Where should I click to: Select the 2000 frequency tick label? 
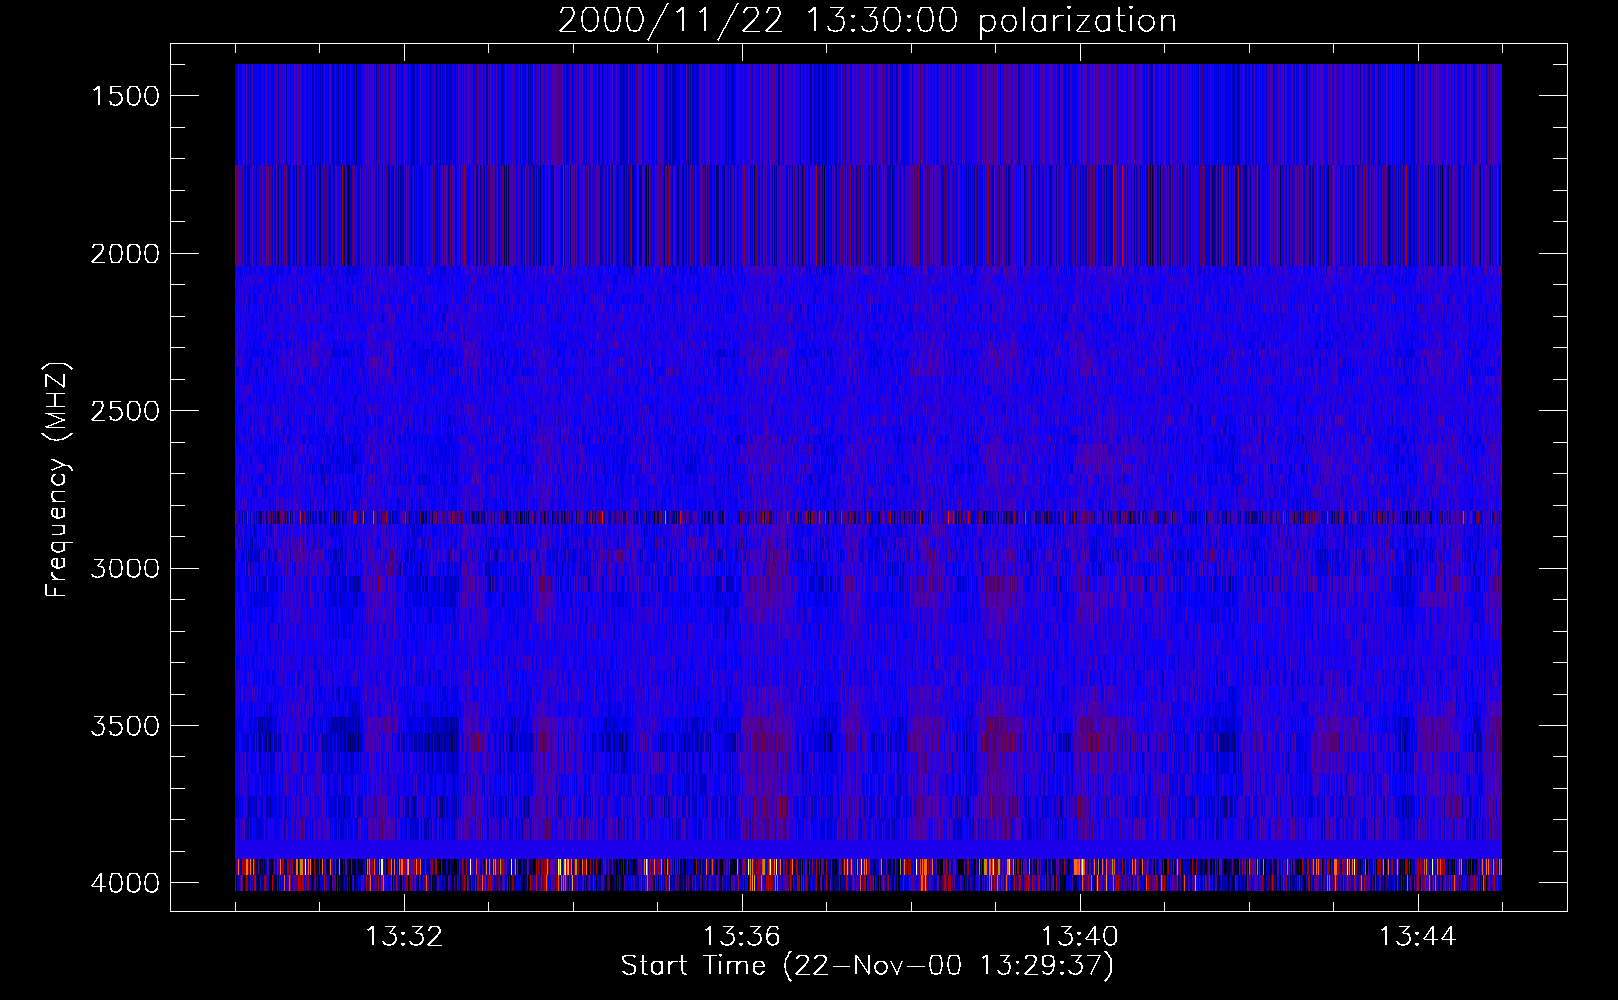[x=125, y=254]
